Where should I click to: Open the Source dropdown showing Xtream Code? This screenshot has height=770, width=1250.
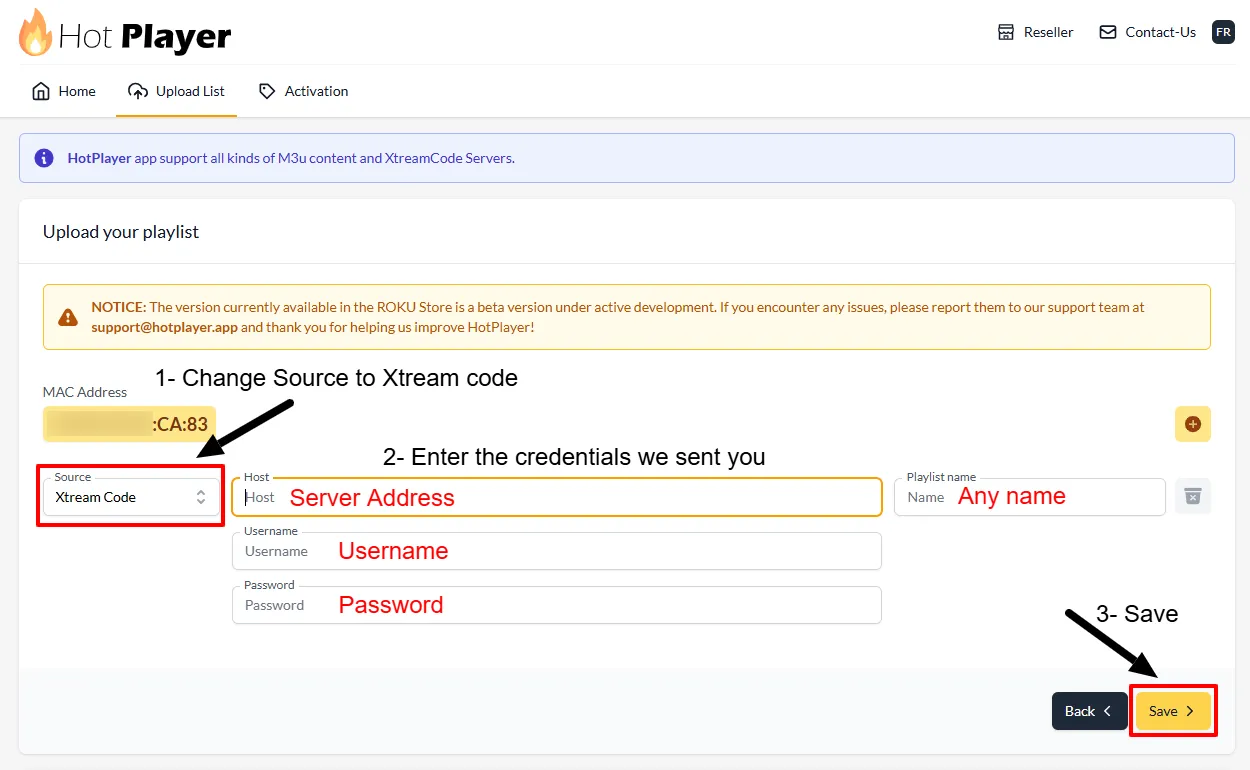click(x=130, y=497)
